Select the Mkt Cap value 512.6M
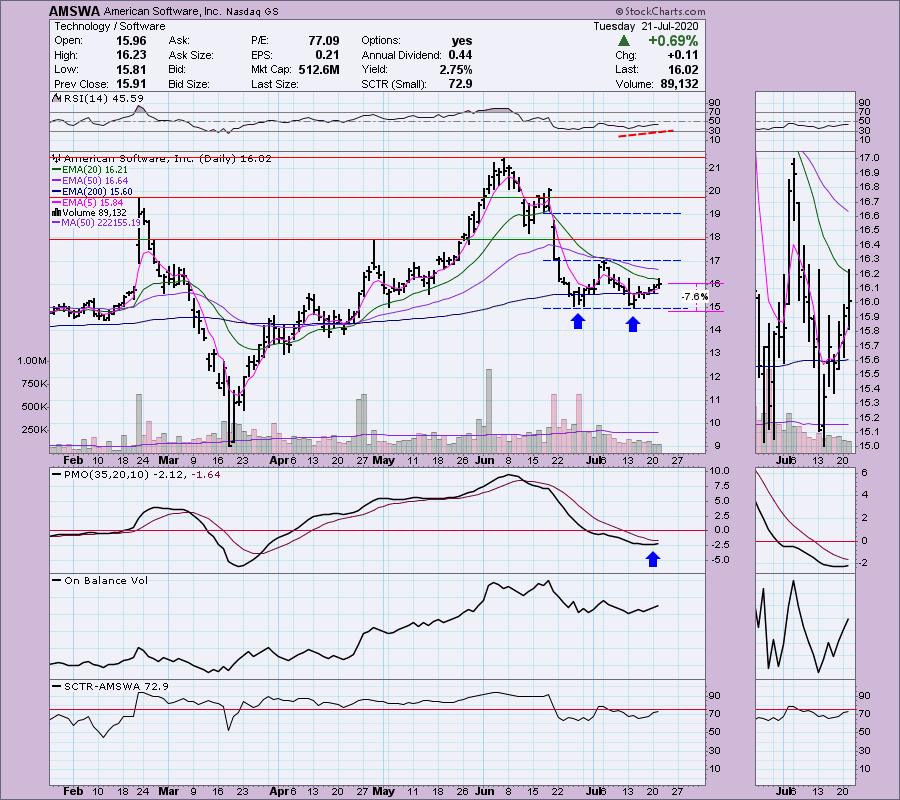The image size is (900, 800). coord(319,69)
